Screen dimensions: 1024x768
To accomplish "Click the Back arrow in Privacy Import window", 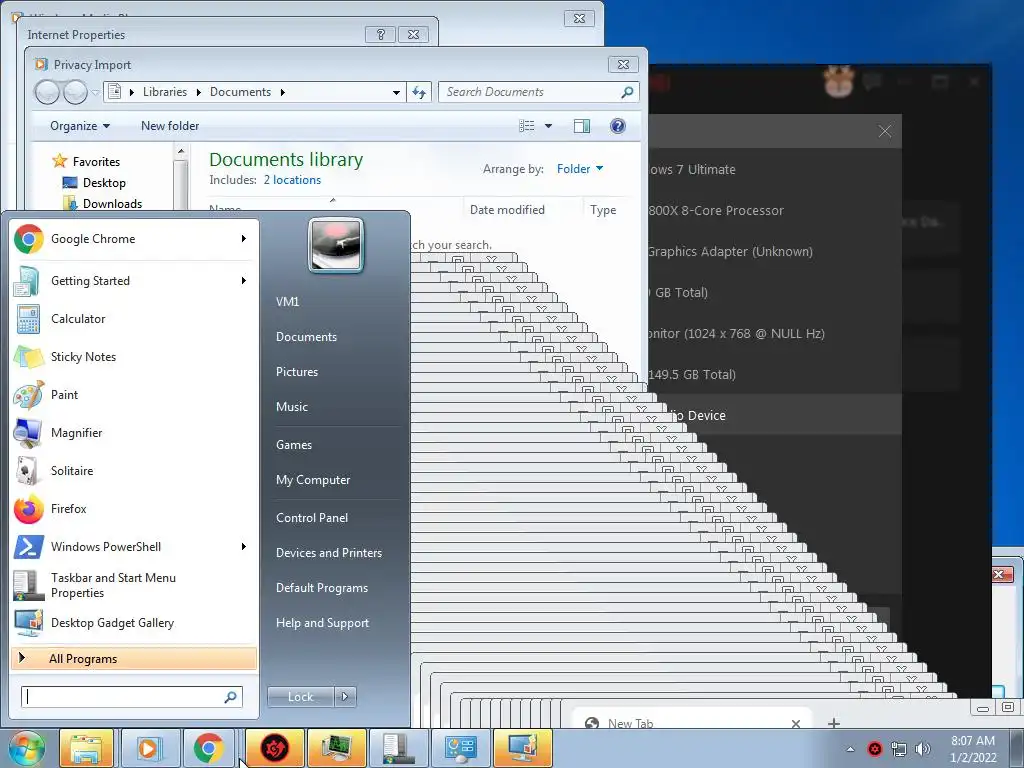I will pos(48,92).
